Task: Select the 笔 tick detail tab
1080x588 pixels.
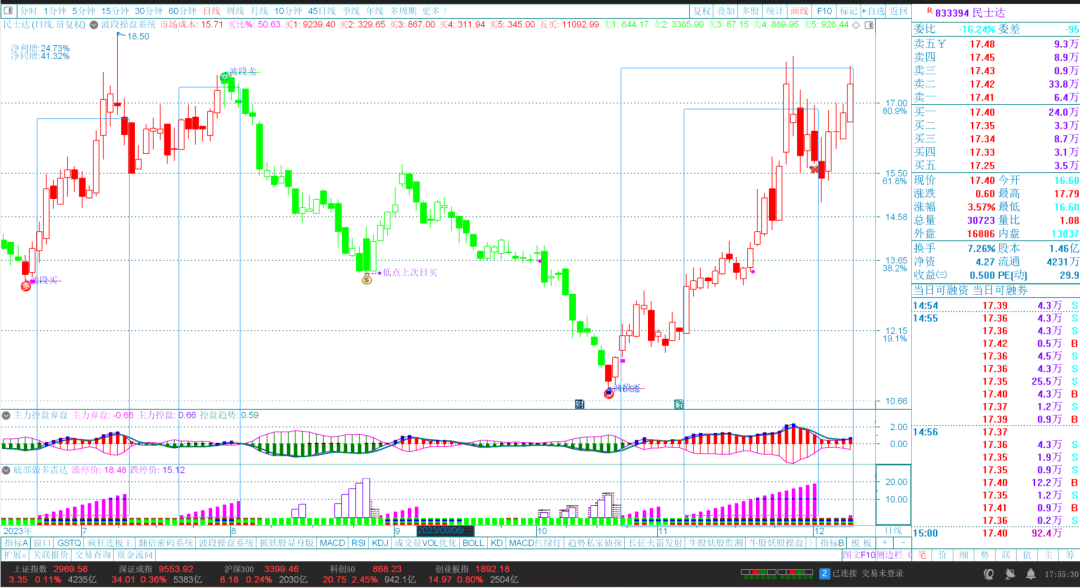Action: point(921,555)
